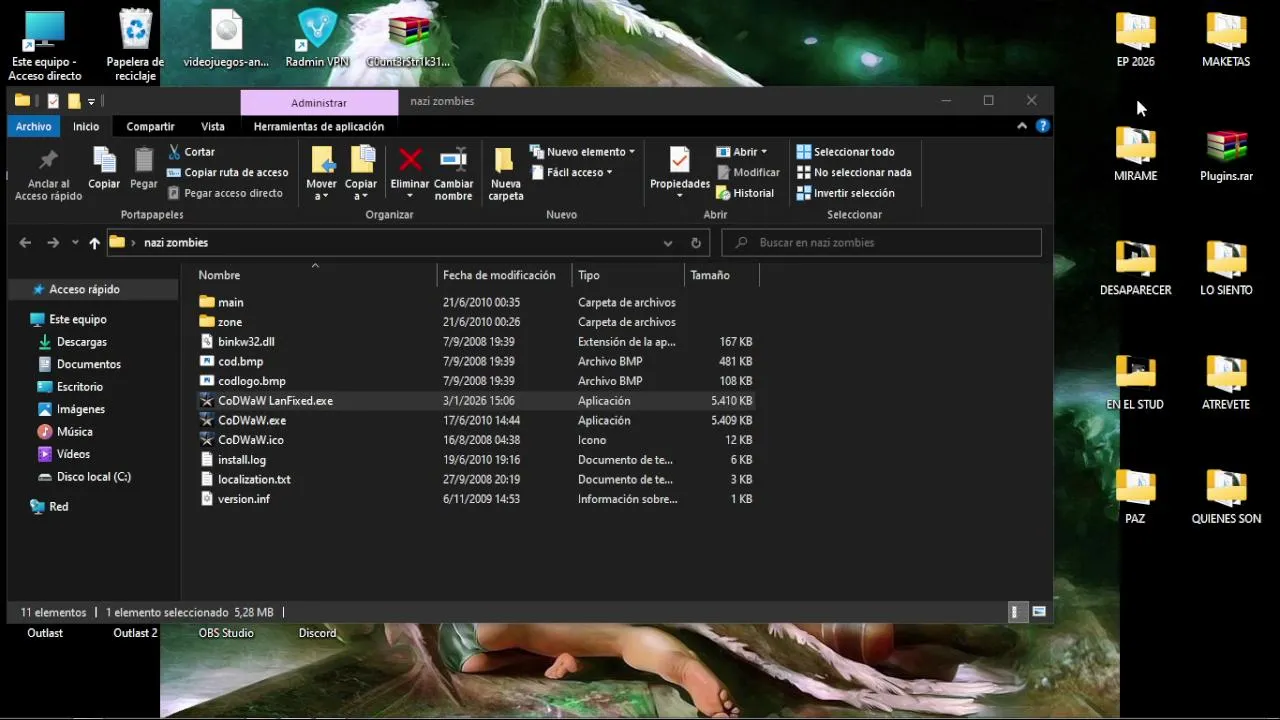Select Papelera de reciclaje desktop icon
Image resolution: width=1280 pixels, height=720 pixels.
[x=135, y=45]
